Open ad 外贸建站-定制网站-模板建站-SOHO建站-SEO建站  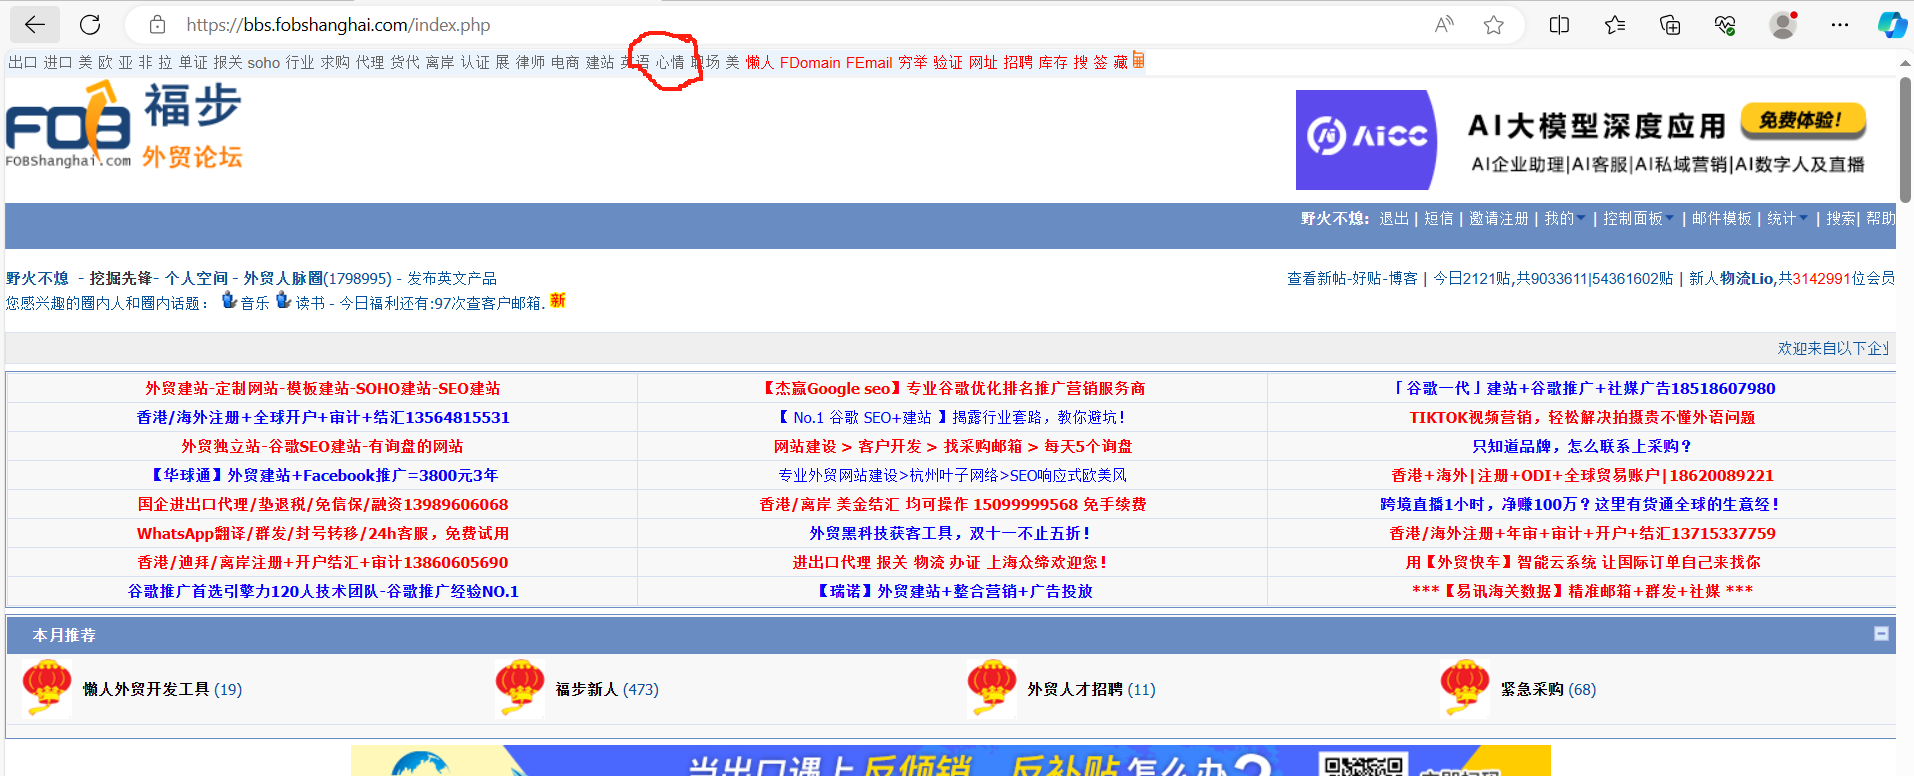(322, 388)
